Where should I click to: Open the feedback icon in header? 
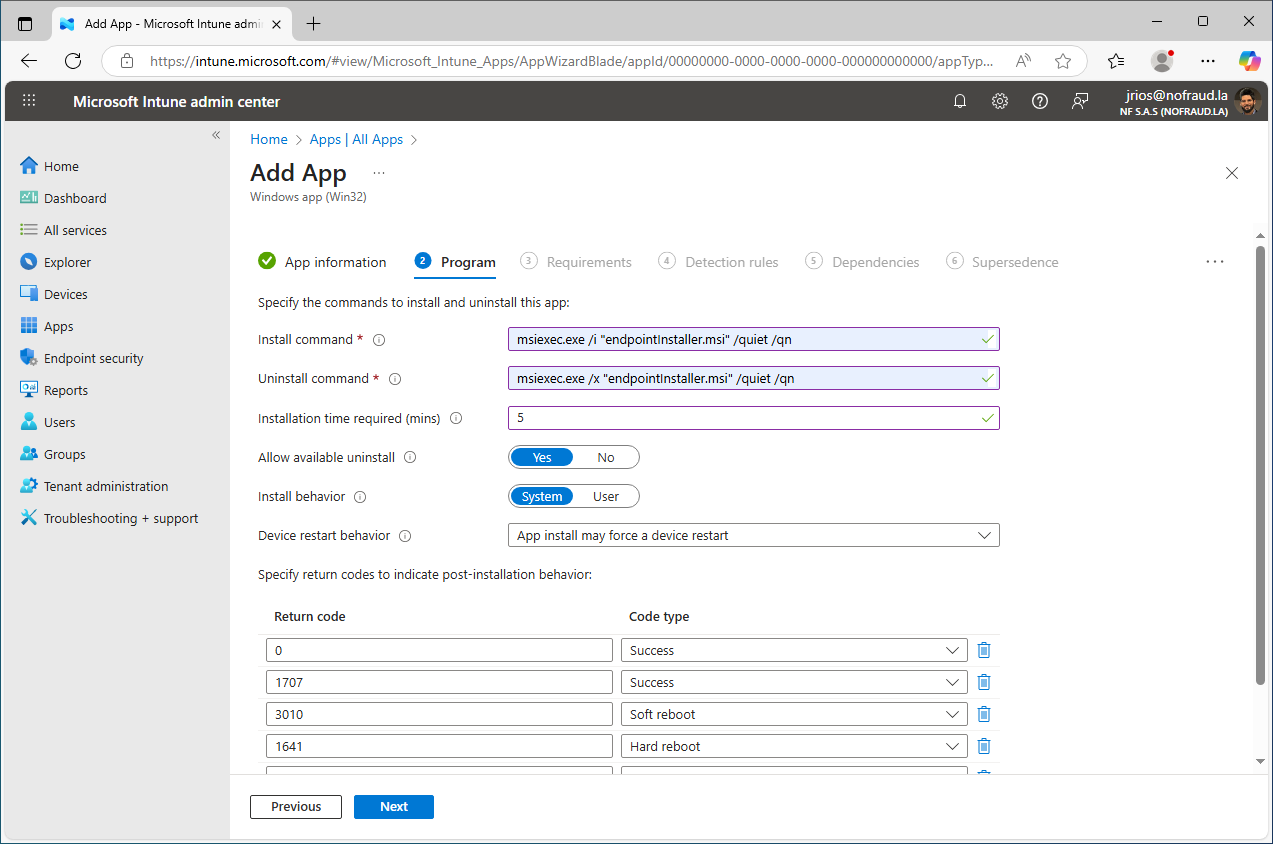click(1080, 101)
